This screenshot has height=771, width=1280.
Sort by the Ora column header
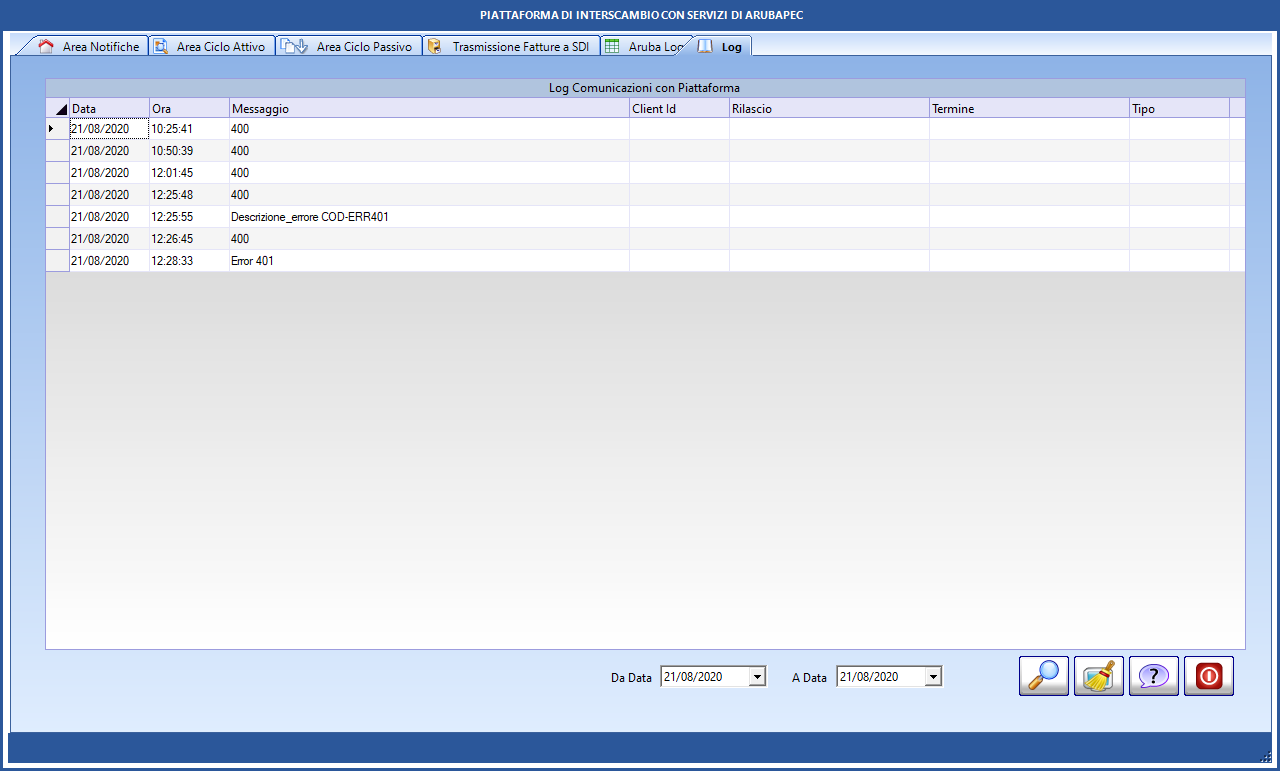[189, 108]
